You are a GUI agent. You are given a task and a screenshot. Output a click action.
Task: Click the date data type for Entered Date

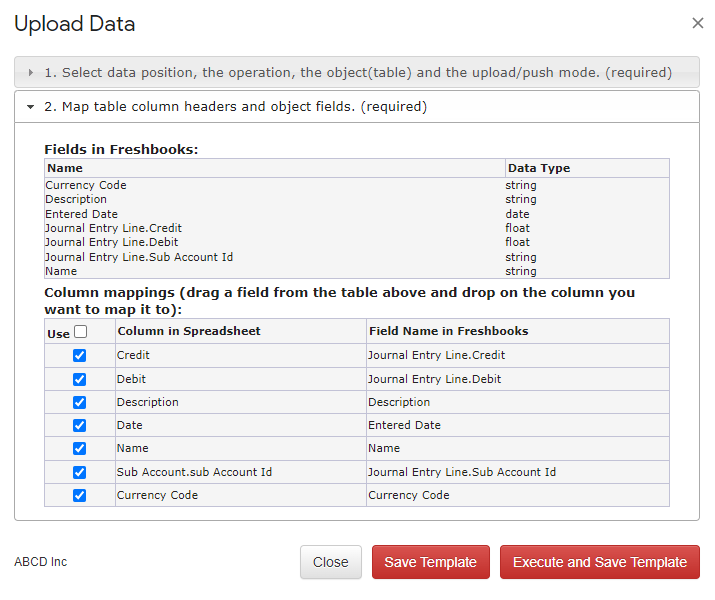point(517,214)
